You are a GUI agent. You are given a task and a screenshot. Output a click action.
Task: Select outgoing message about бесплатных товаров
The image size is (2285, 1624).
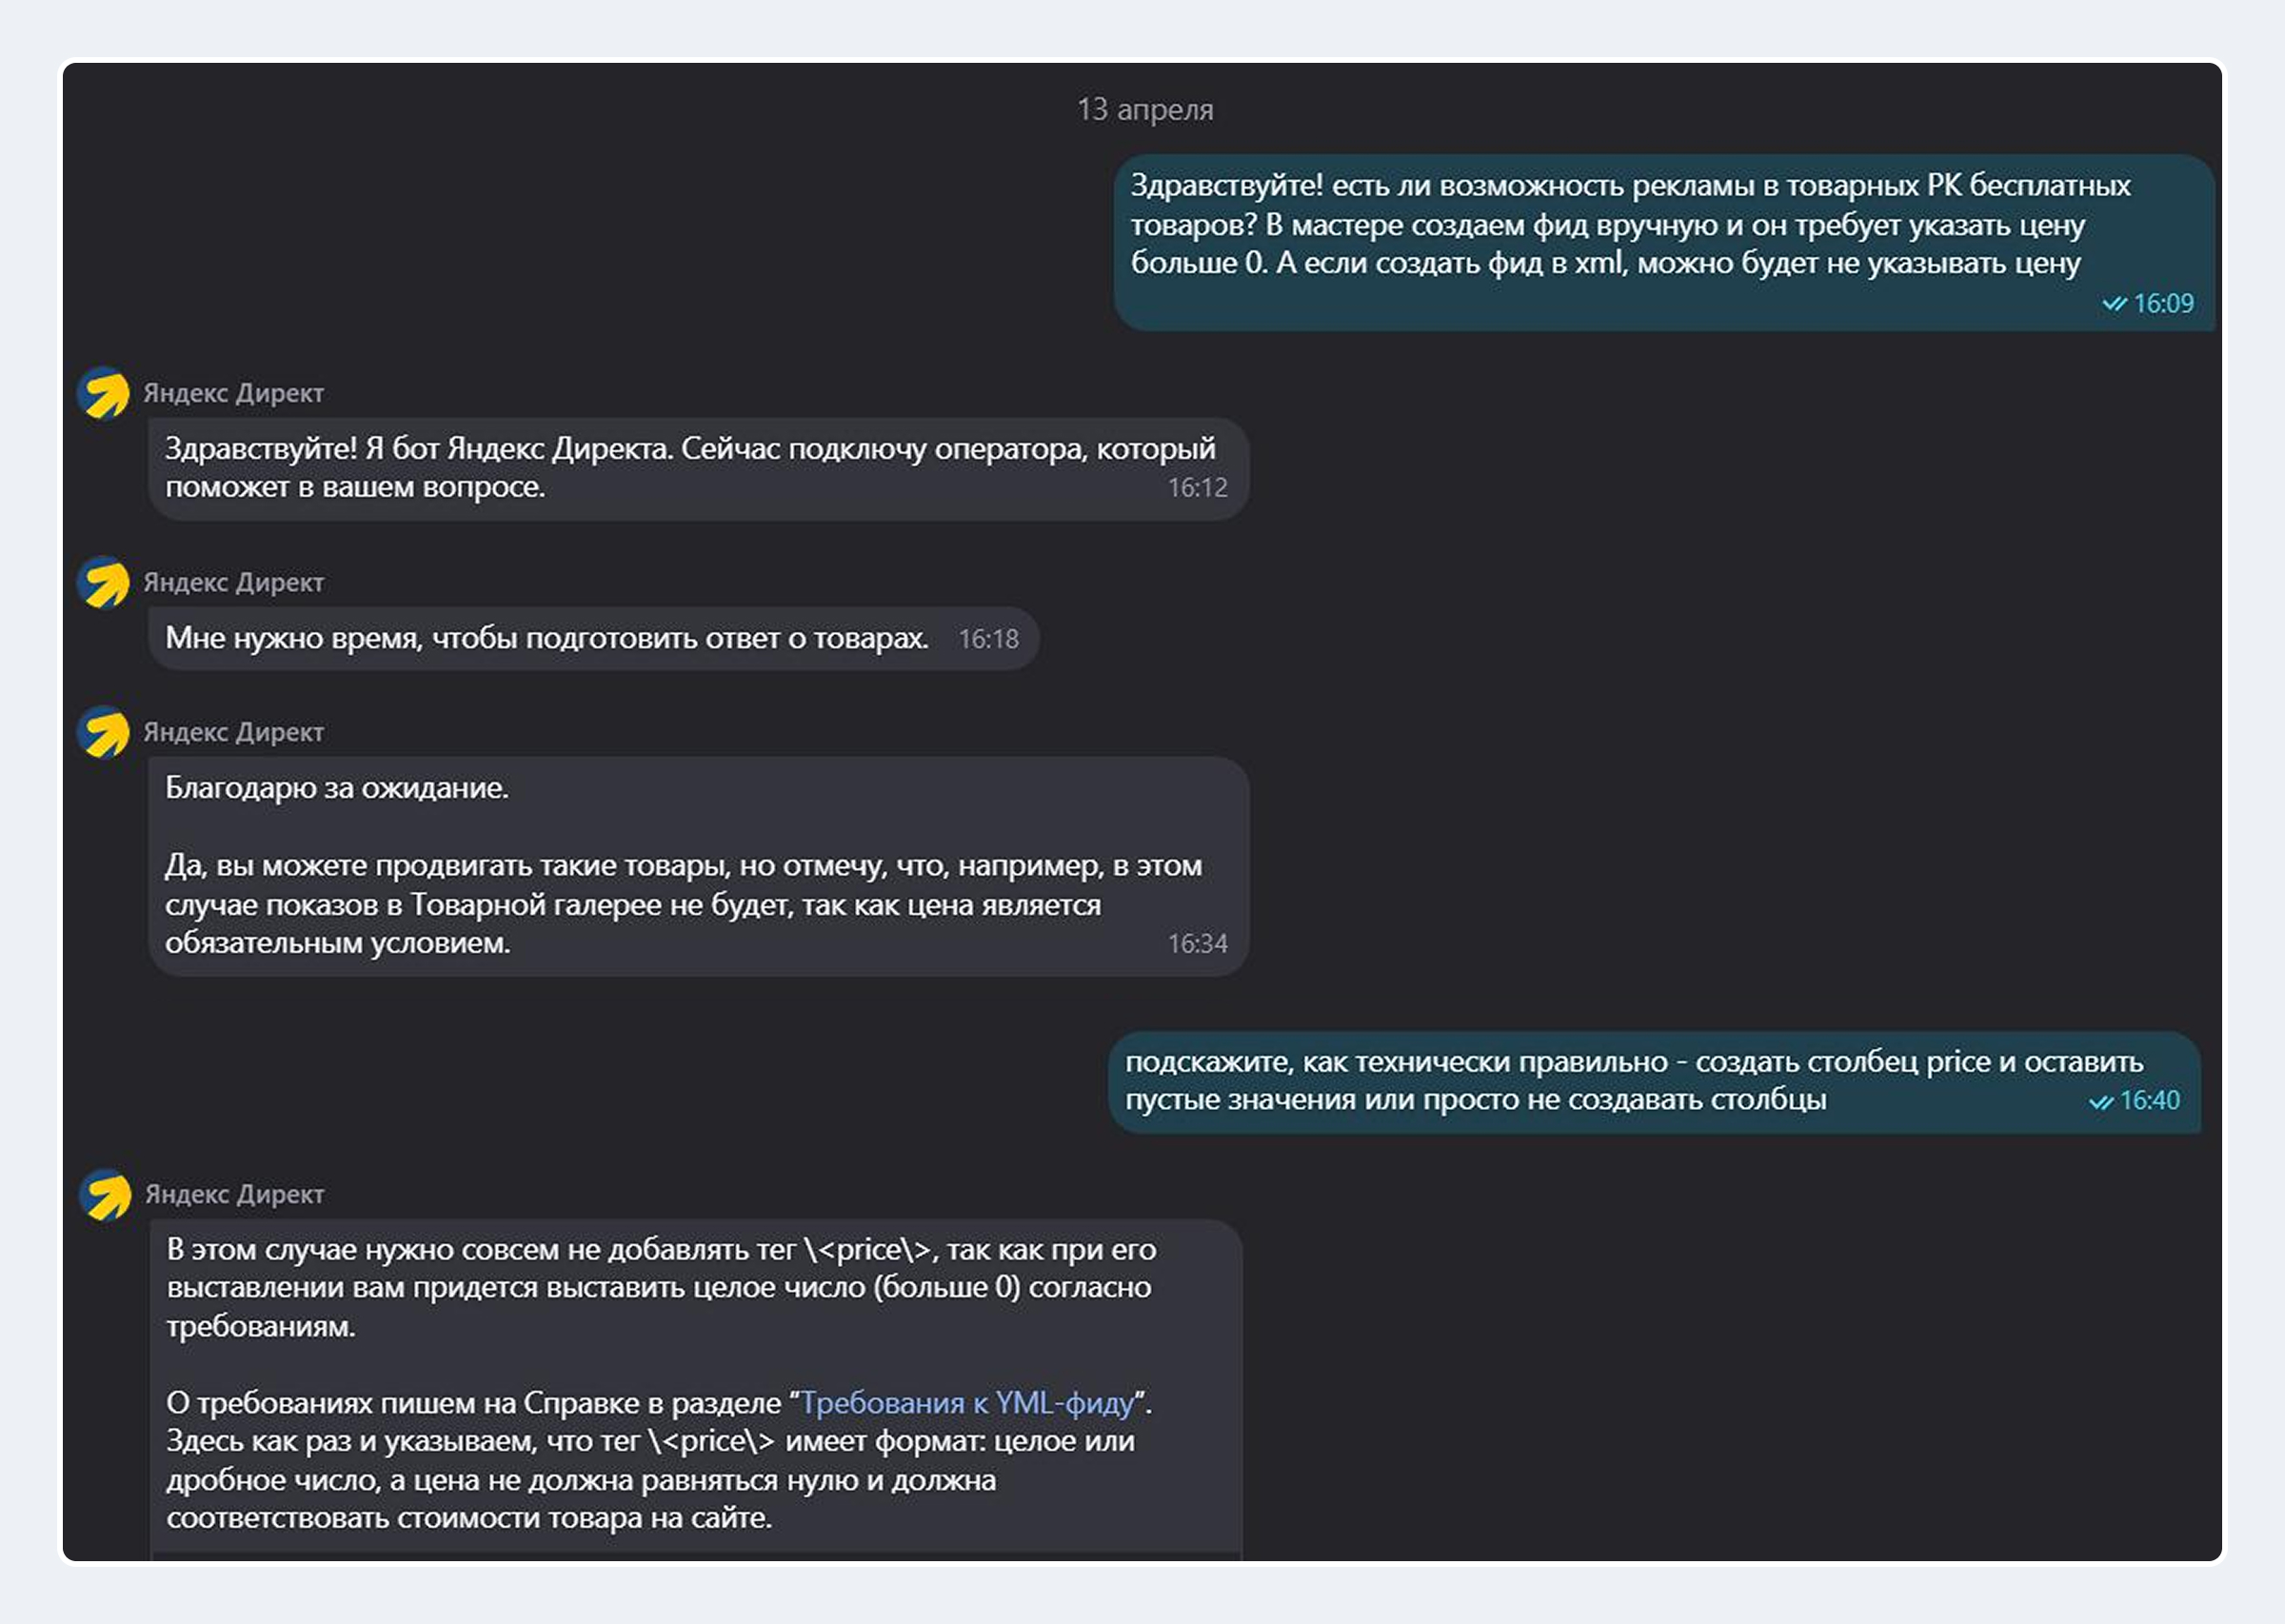[x=1664, y=242]
